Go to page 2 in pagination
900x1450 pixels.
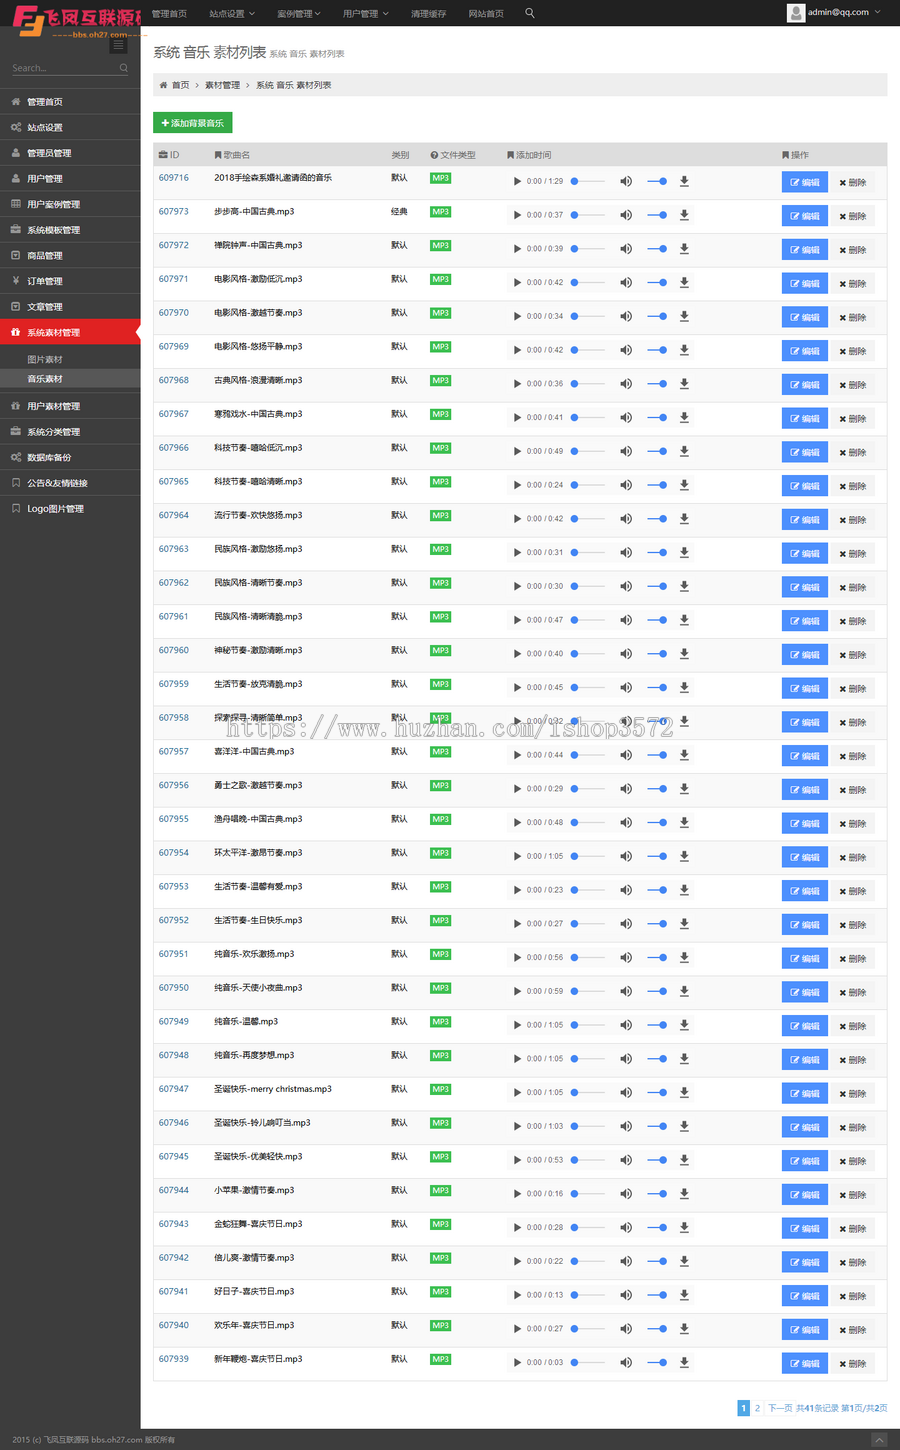click(x=757, y=1408)
